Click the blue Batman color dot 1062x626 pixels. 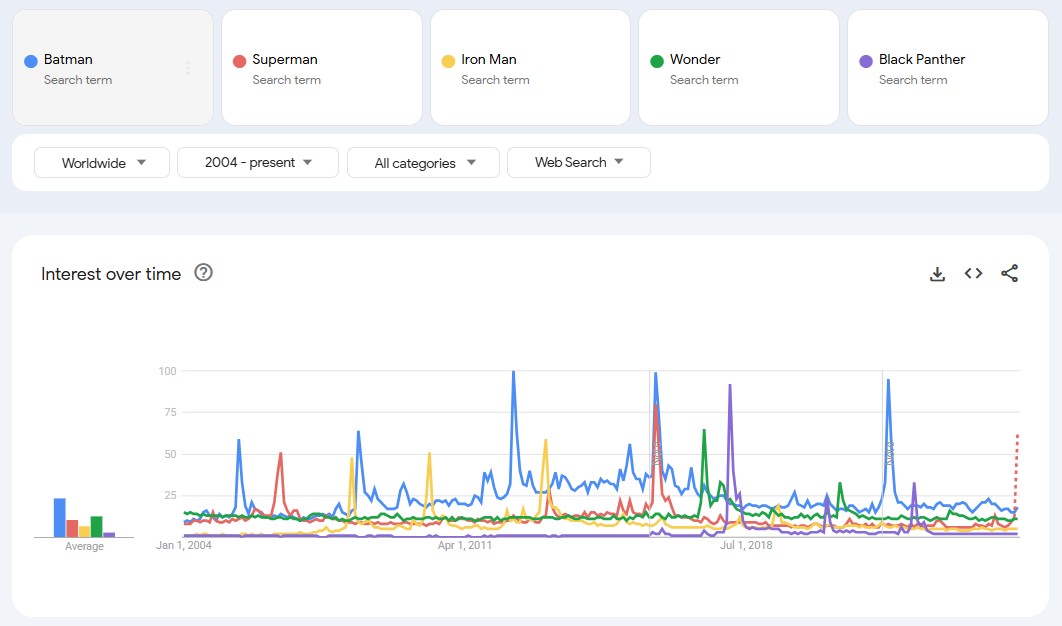tap(30, 61)
